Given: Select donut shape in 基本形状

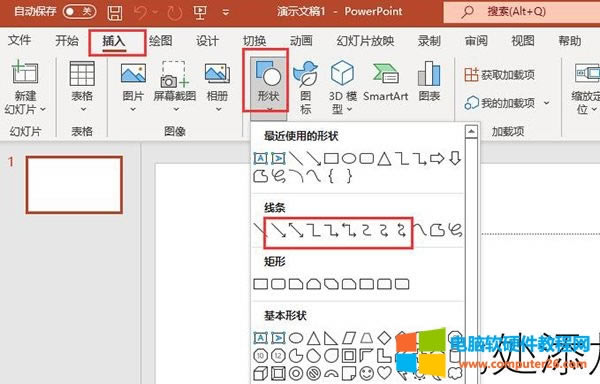Looking at the screenshot, I should pos(296,373).
